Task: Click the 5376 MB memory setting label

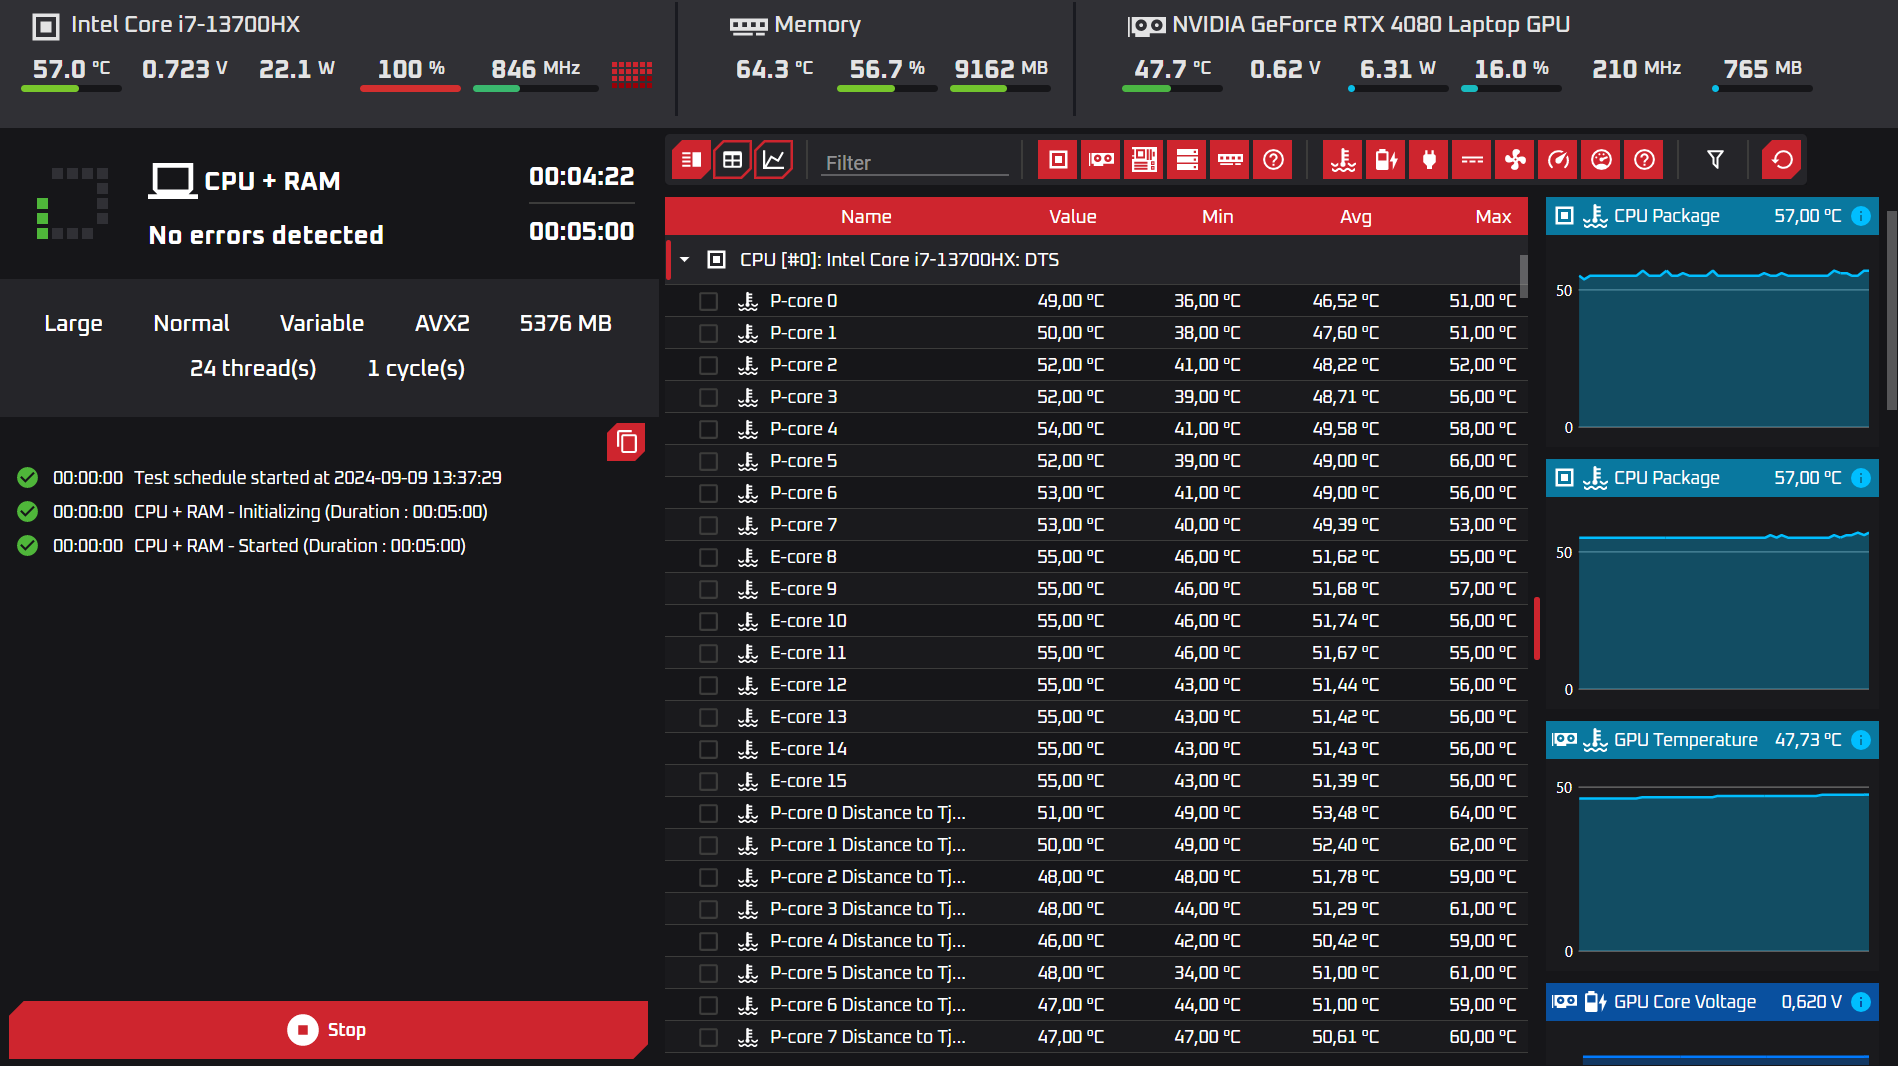Action: pos(565,324)
